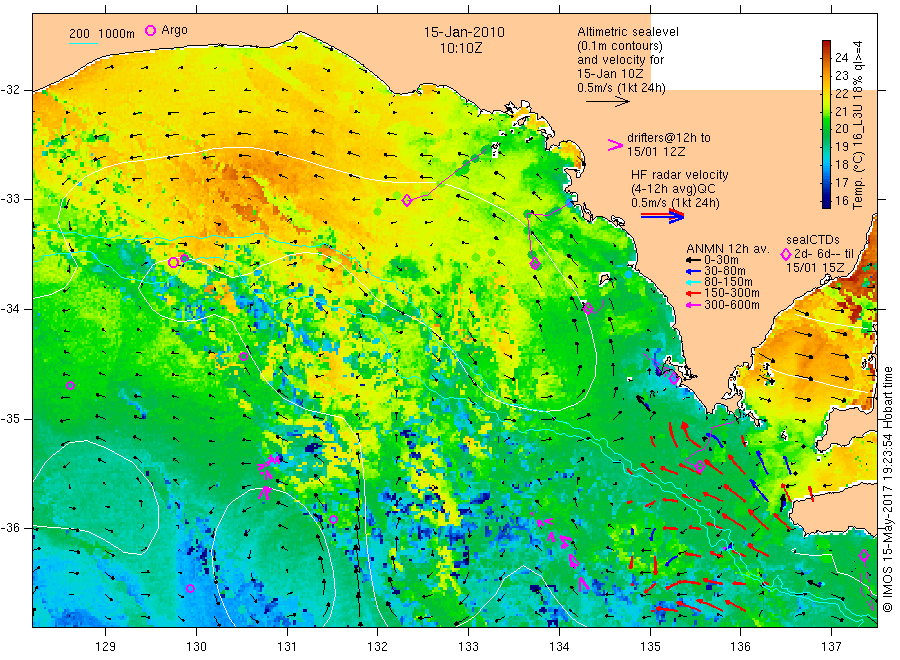
Task: Click the -36 latitude axis label
Action: [x=11, y=527]
